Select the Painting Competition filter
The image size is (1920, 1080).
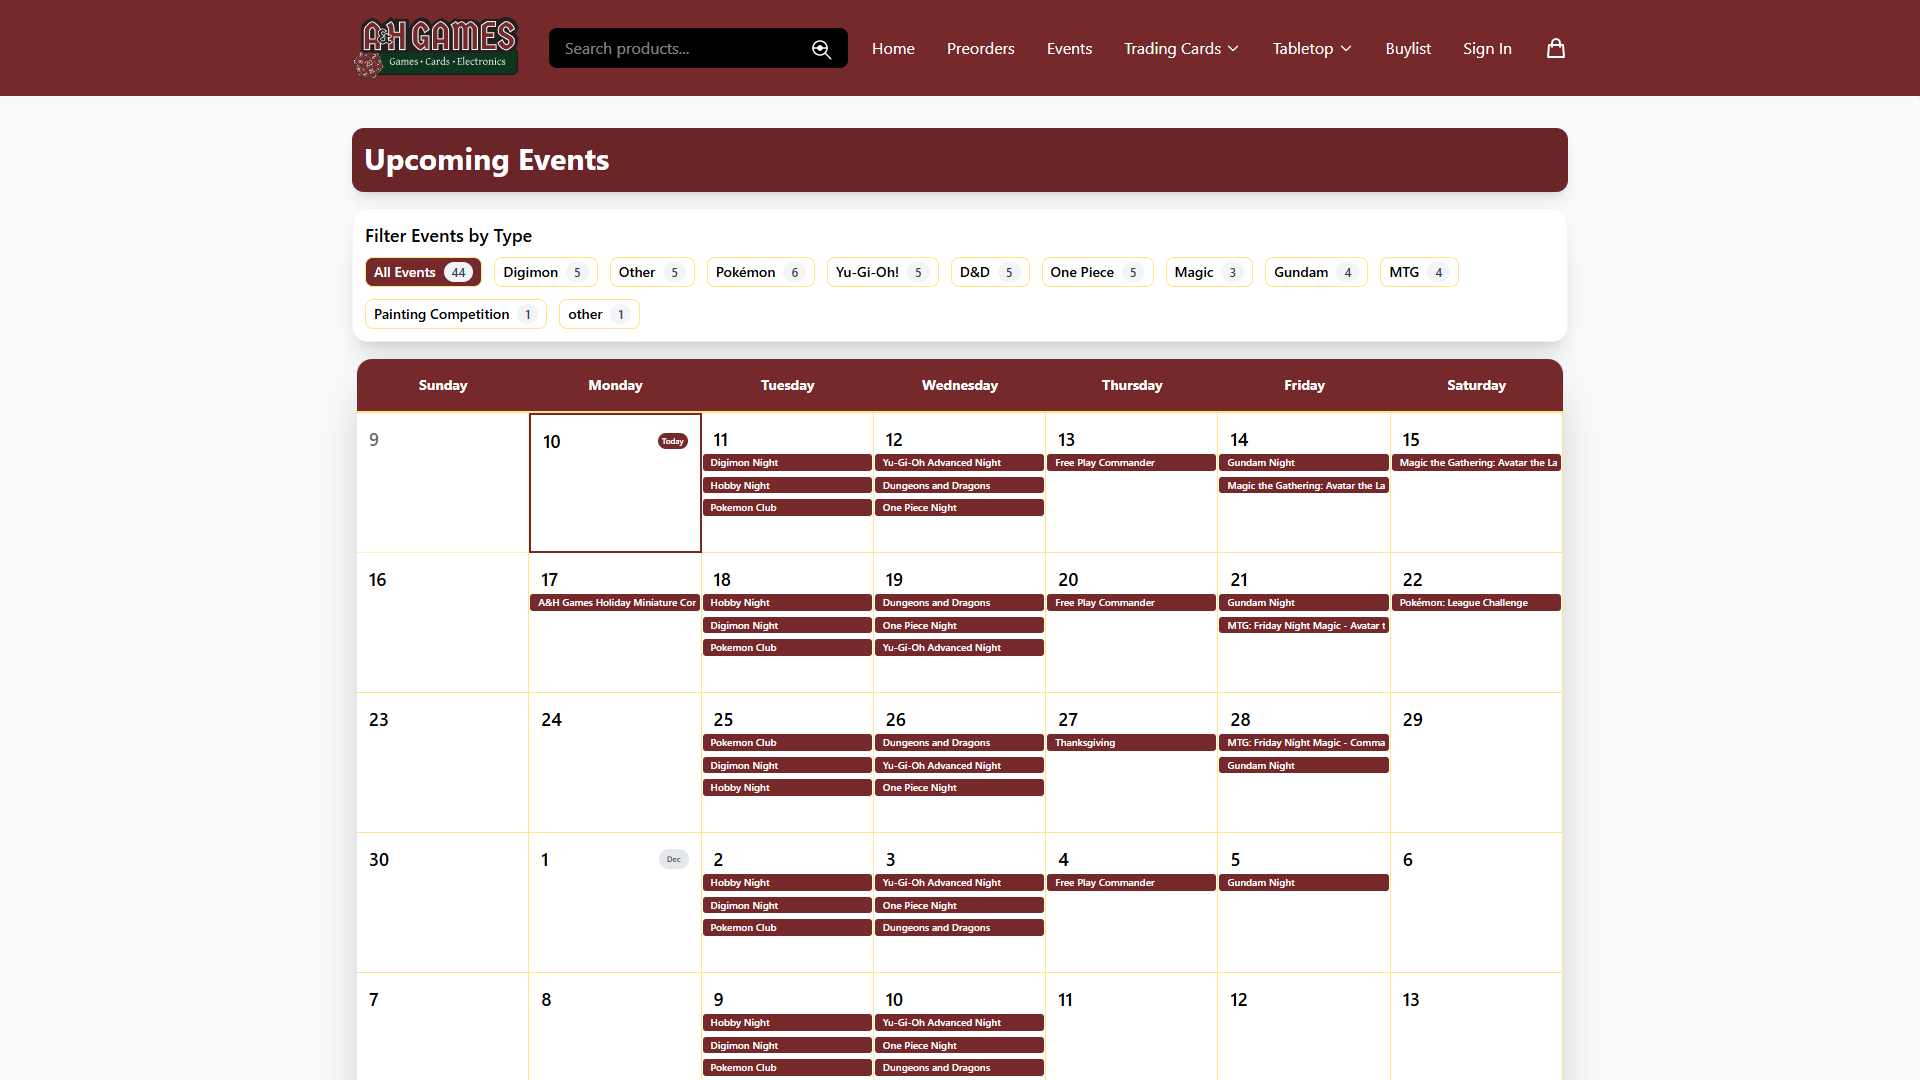coord(454,313)
